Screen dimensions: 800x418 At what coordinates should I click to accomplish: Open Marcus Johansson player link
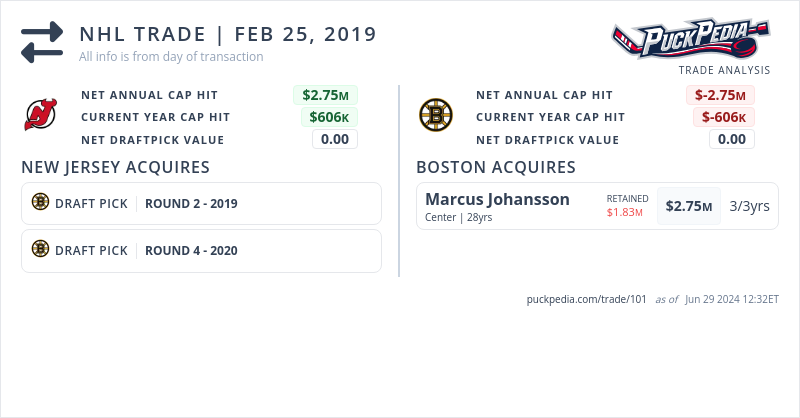497,199
